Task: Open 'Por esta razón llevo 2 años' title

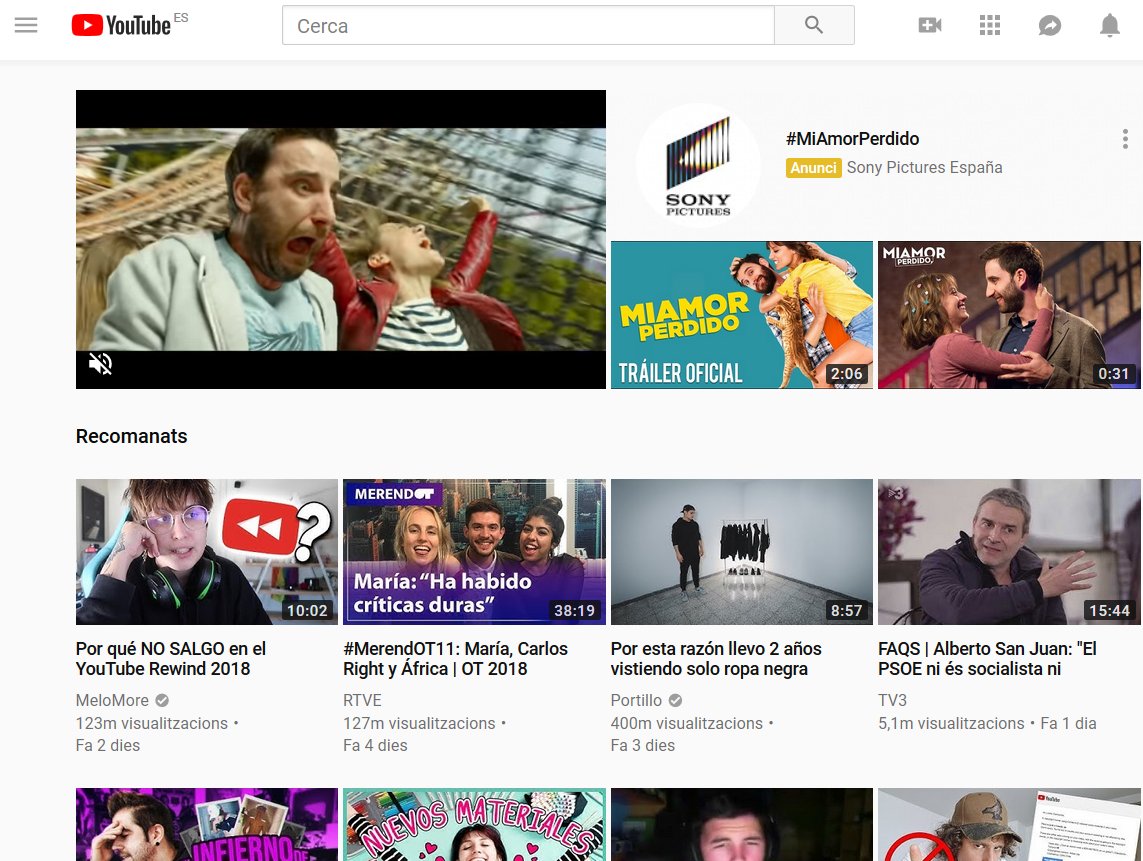Action: [x=716, y=659]
